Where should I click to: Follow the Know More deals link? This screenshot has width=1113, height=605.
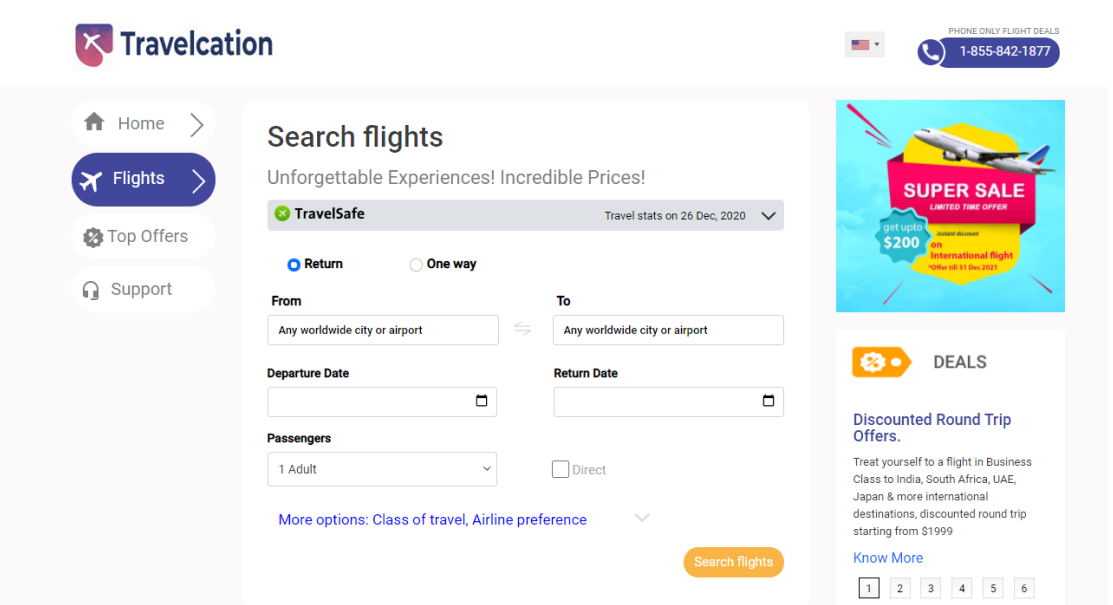click(888, 558)
